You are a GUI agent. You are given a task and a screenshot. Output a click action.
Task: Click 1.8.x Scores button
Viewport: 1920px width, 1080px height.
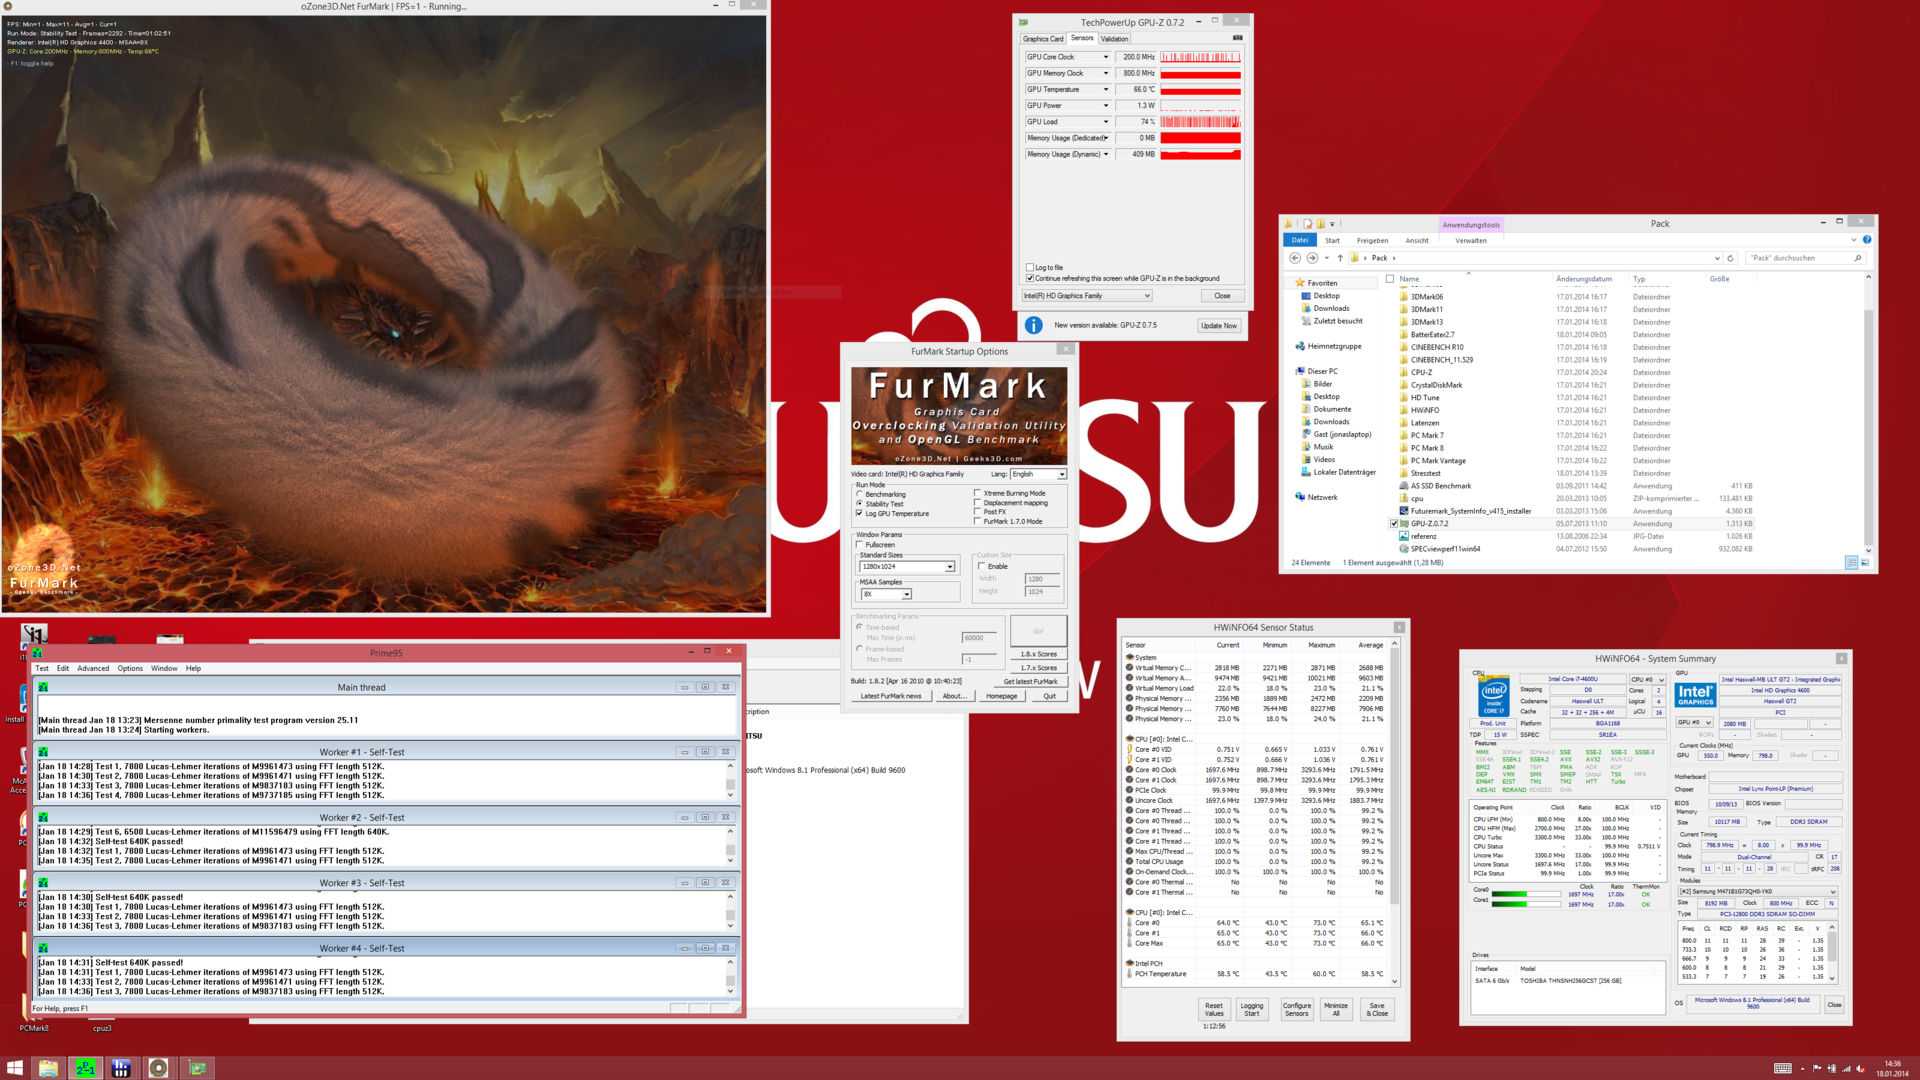(1039, 654)
